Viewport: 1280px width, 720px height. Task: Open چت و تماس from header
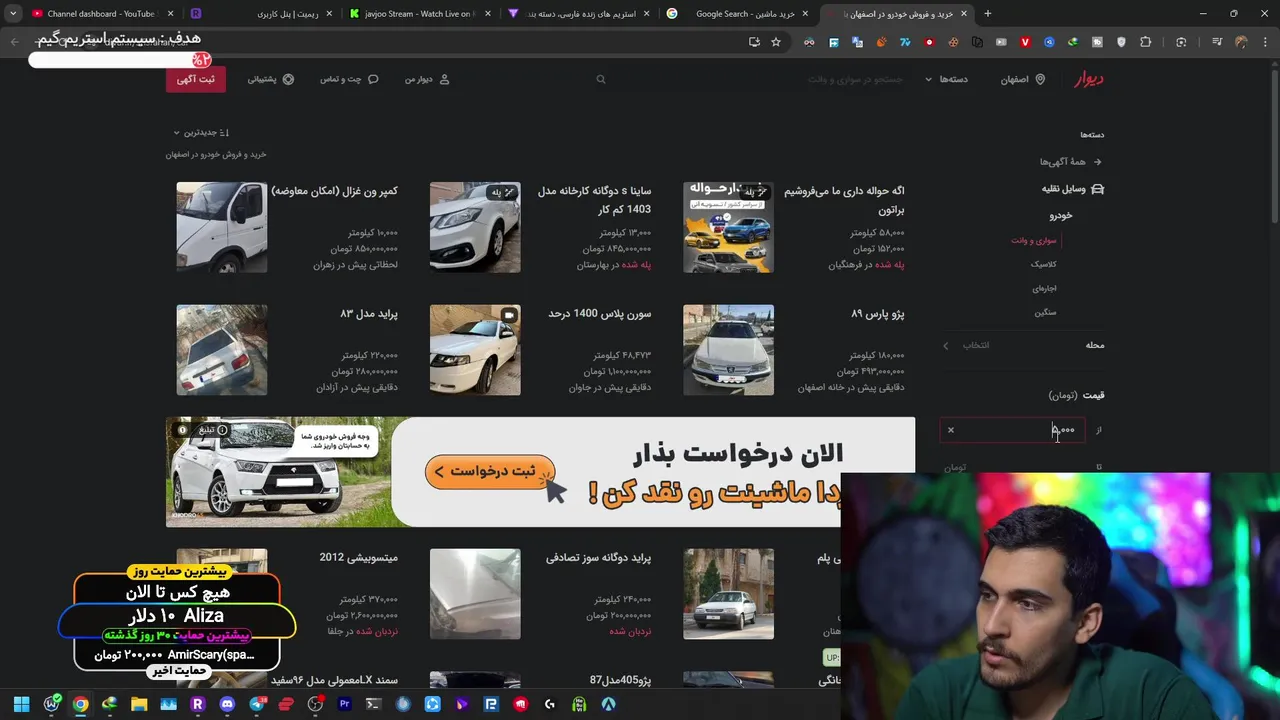(349, 79)
